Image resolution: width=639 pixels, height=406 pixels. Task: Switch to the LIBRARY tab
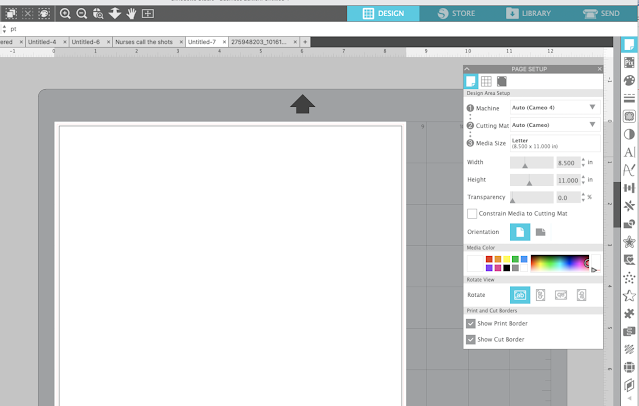[x=529, y=13]
